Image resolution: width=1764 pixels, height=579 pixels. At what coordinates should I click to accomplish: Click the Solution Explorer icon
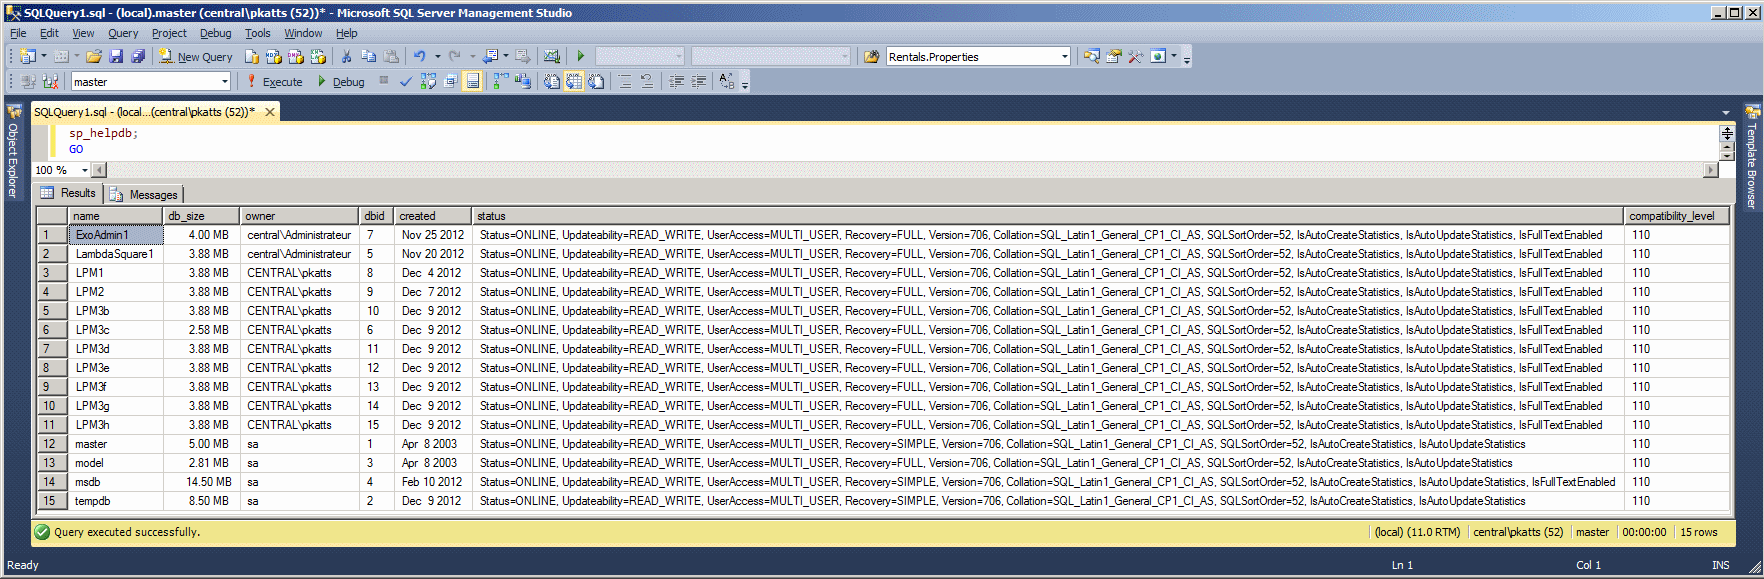[x=1091, y=57]
